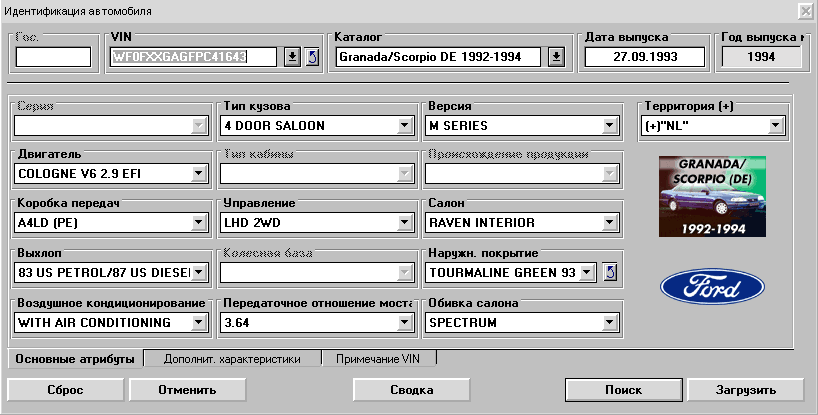Viewport: 818px width, 415px height.
Task: Close the vehicle identification dialog
Action: pos(804,10)
